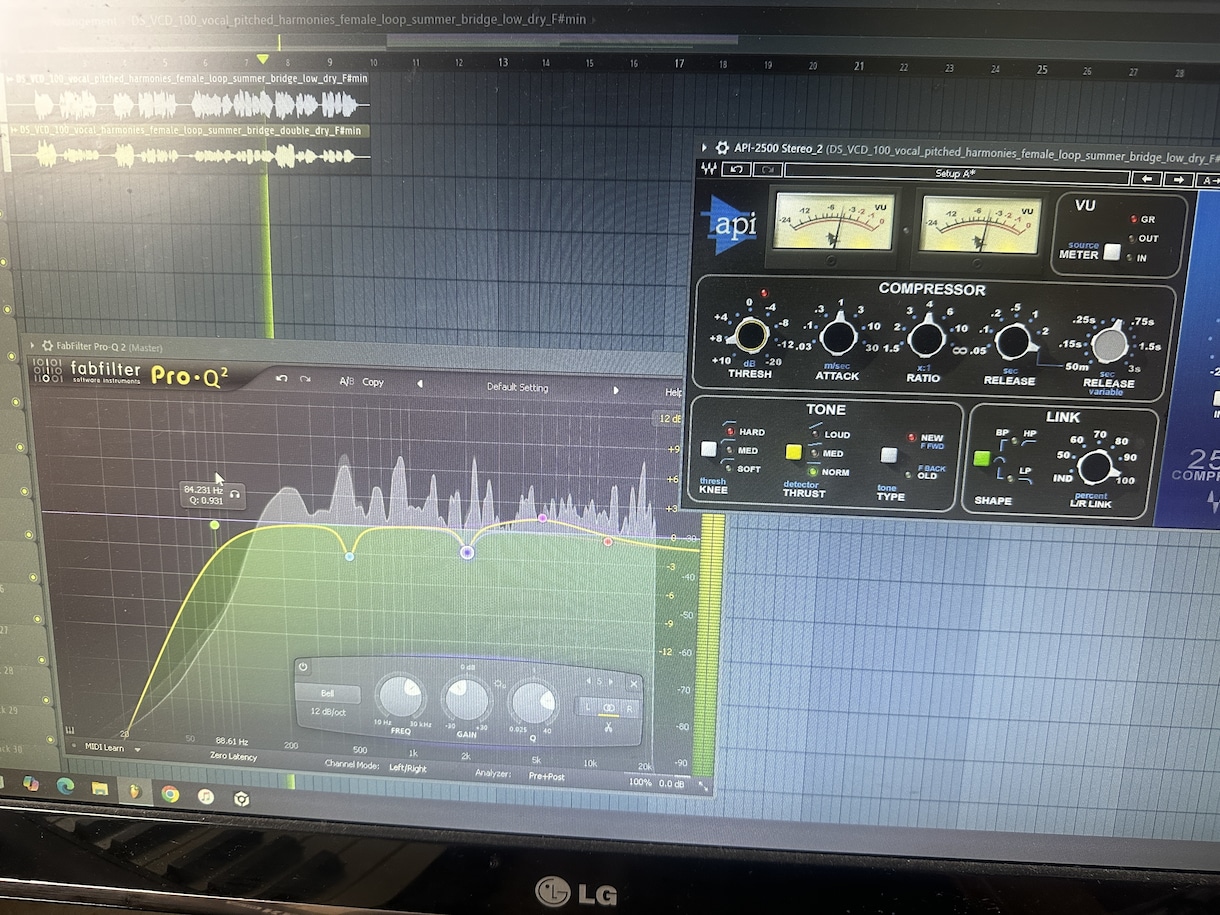The width and height of the screenshot is (1220, 915).
Task: Click the variable RELEASE knob
Action: click(x=1108, y=345)
